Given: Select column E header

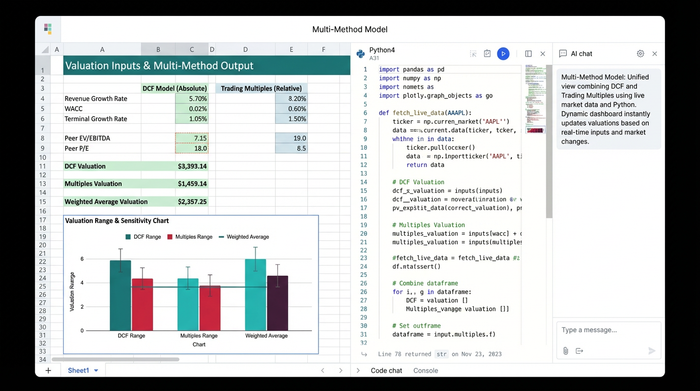Looking at the screenshot, I should click(291, 49).
